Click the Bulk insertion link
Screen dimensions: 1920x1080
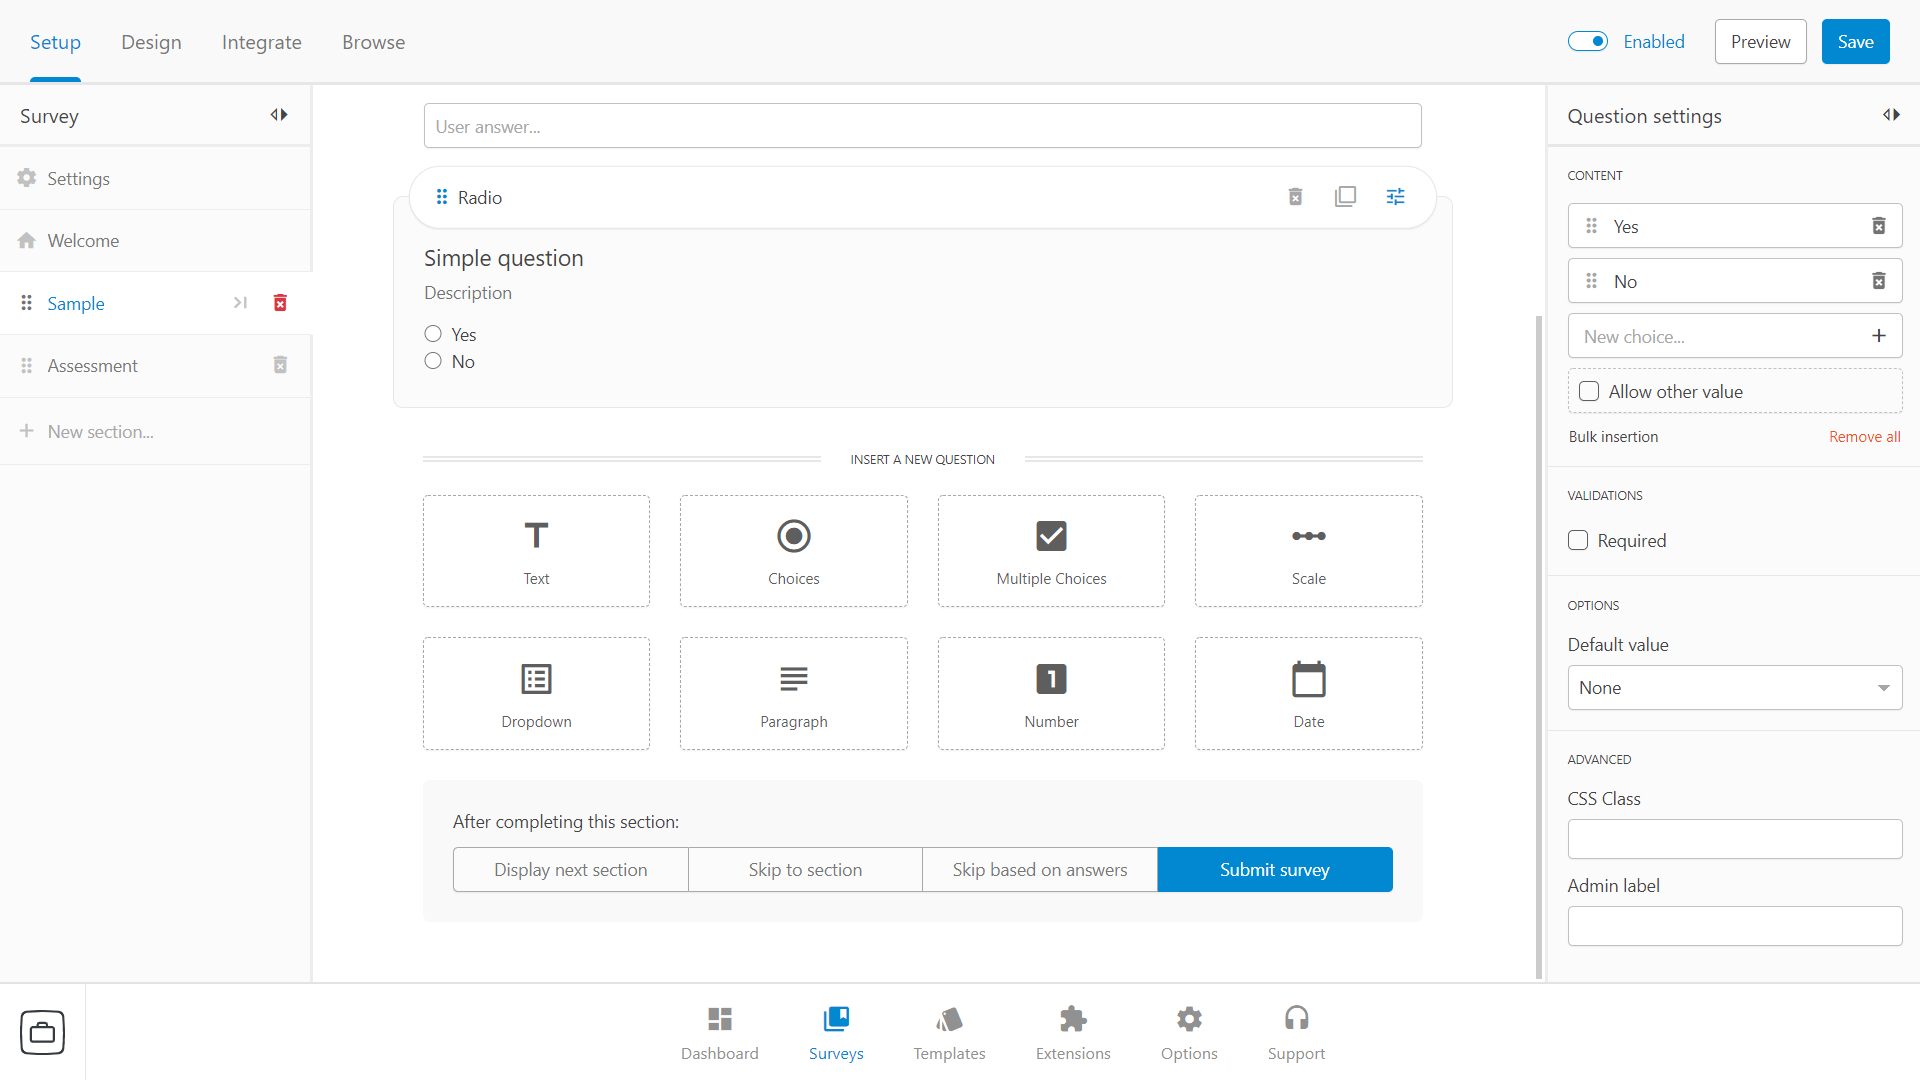1613,437
